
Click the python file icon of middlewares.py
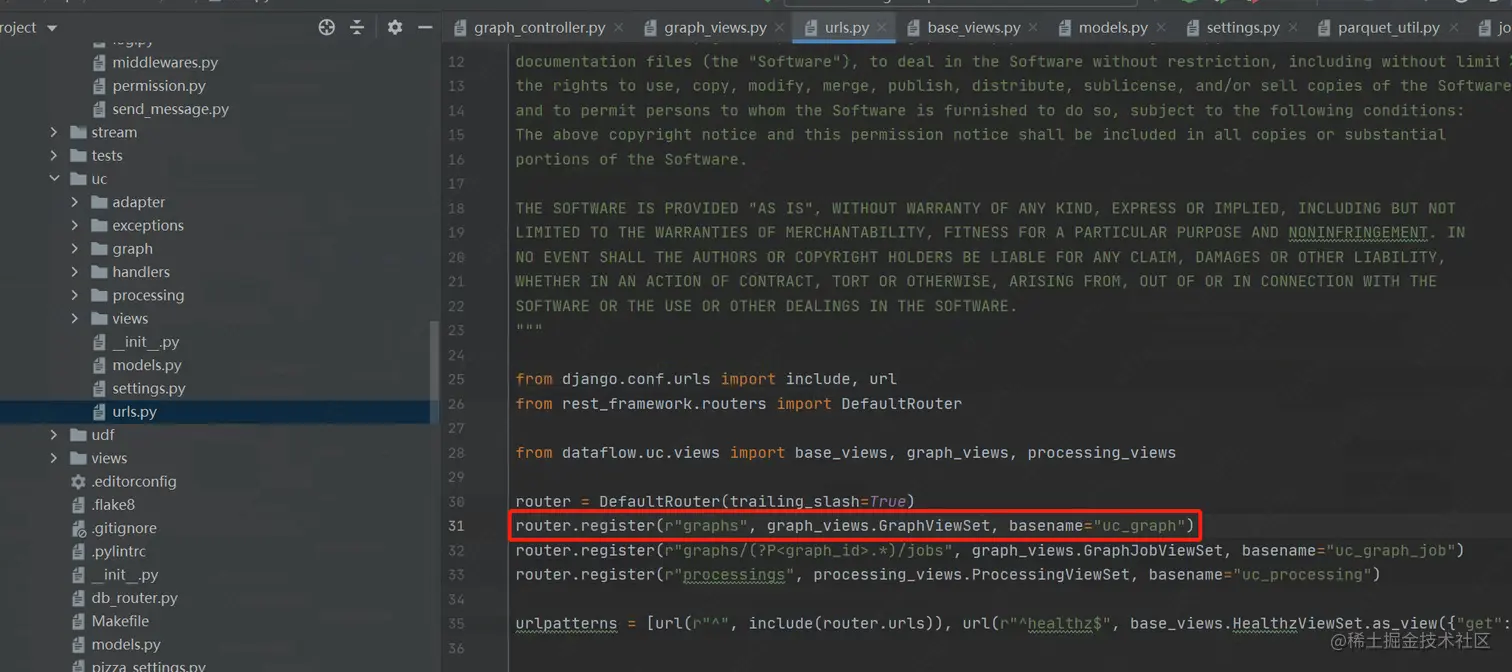[99, 62]
